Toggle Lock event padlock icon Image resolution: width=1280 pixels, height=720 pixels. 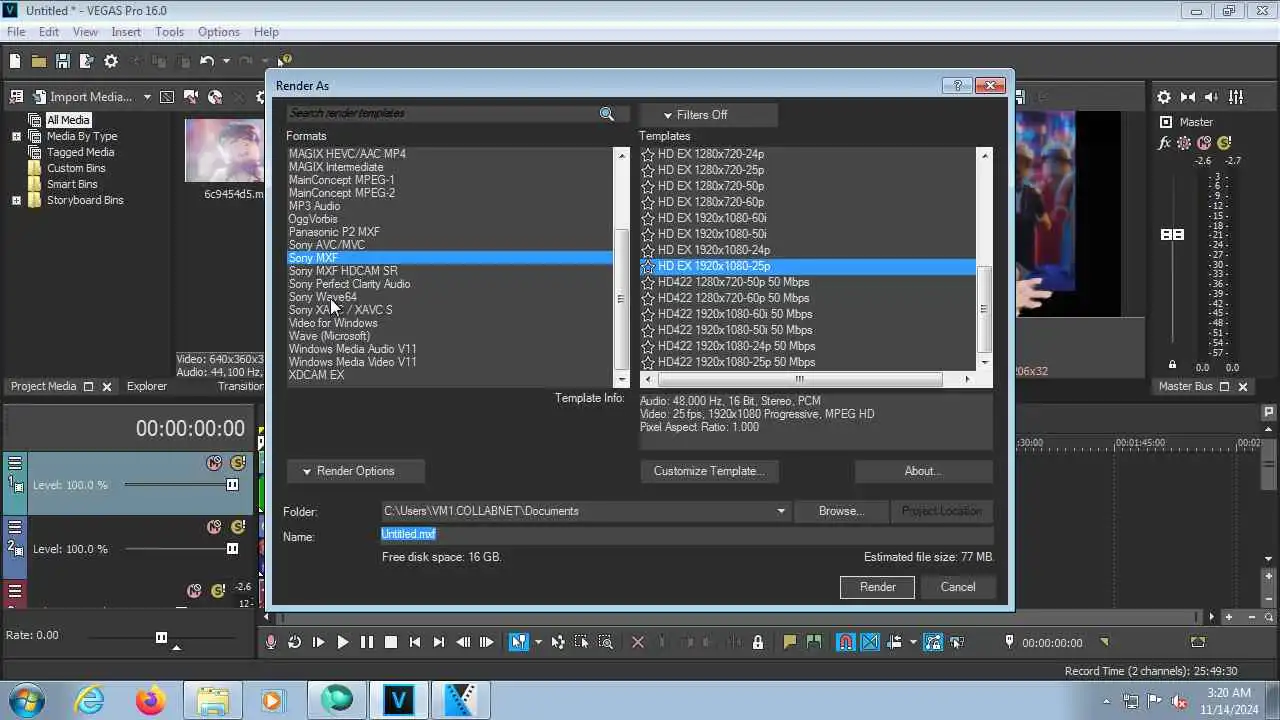click(758, 642)
